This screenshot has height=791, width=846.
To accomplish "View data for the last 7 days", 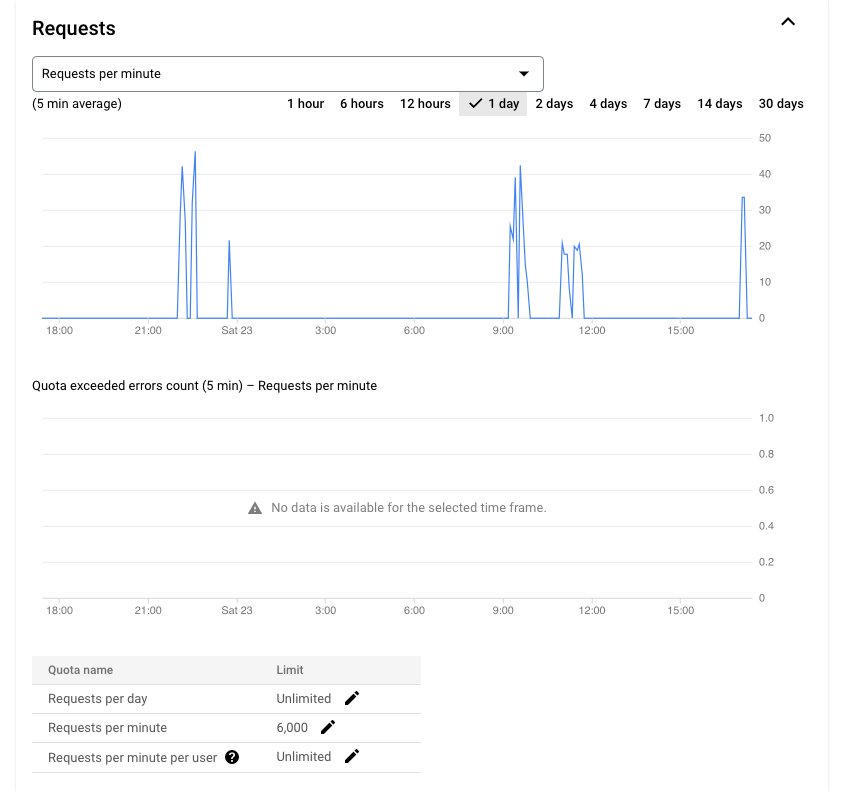I will click(x=661, y=103).
